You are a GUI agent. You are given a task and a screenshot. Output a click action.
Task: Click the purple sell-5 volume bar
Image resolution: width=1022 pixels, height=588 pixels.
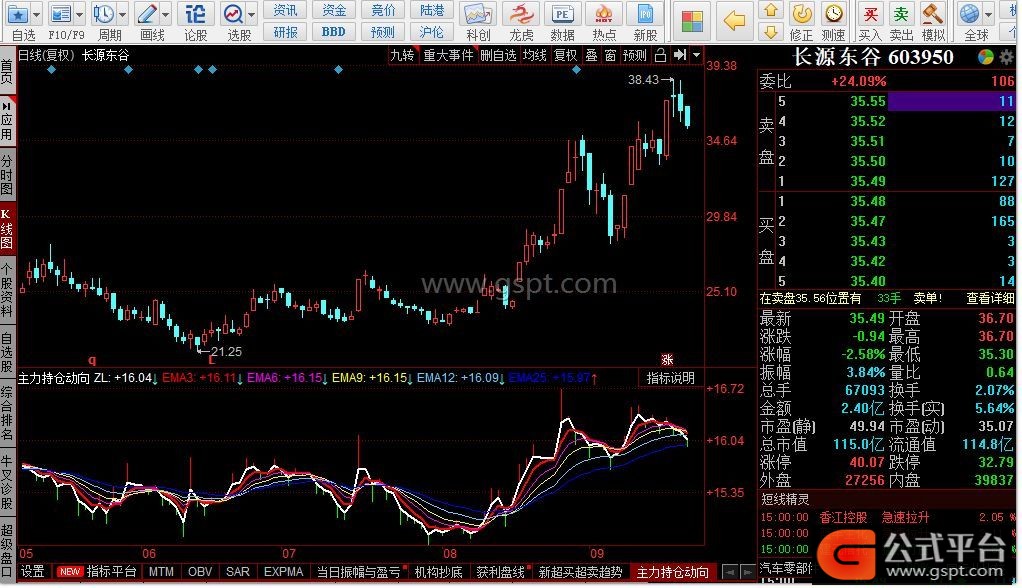[951, 101]
